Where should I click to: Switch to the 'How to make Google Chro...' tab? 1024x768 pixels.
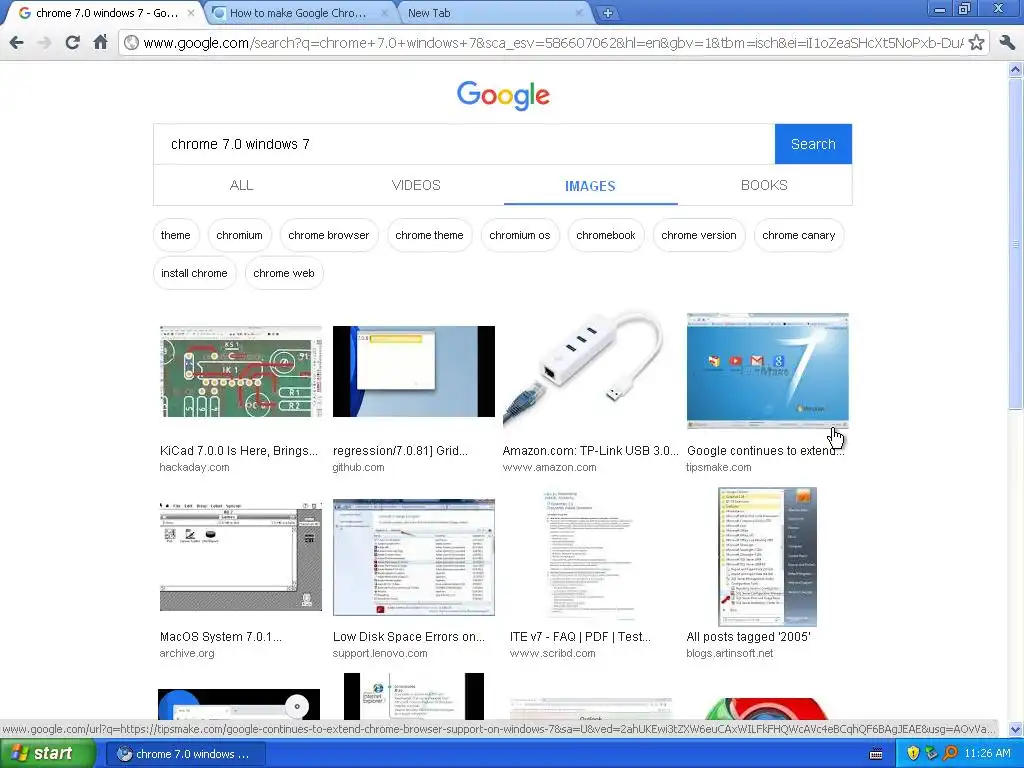tap(297, 13)
